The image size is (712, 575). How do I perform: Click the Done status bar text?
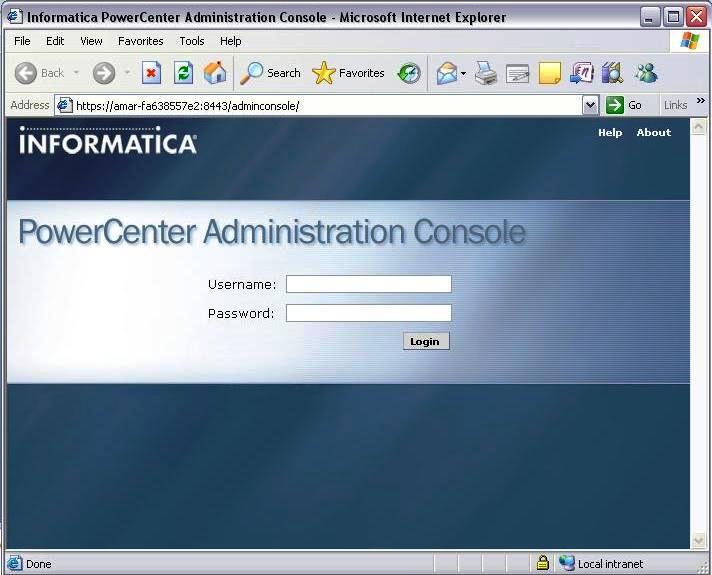[39, 564]
